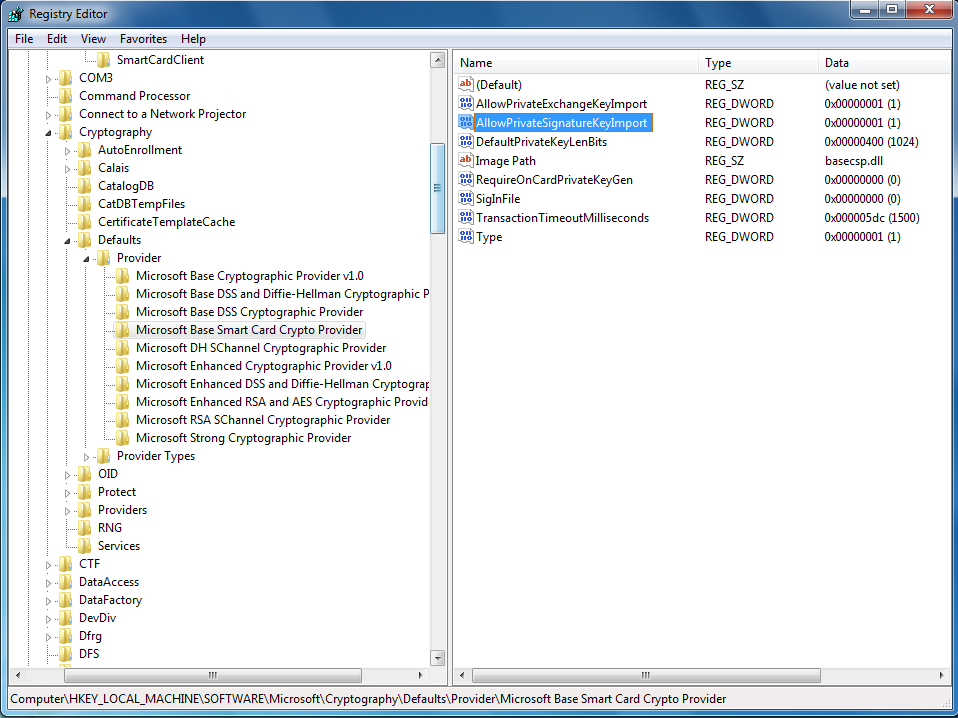Click the Cryptography folder icon
This screenshot has height=718, width=958.
[x=66, y=132]
